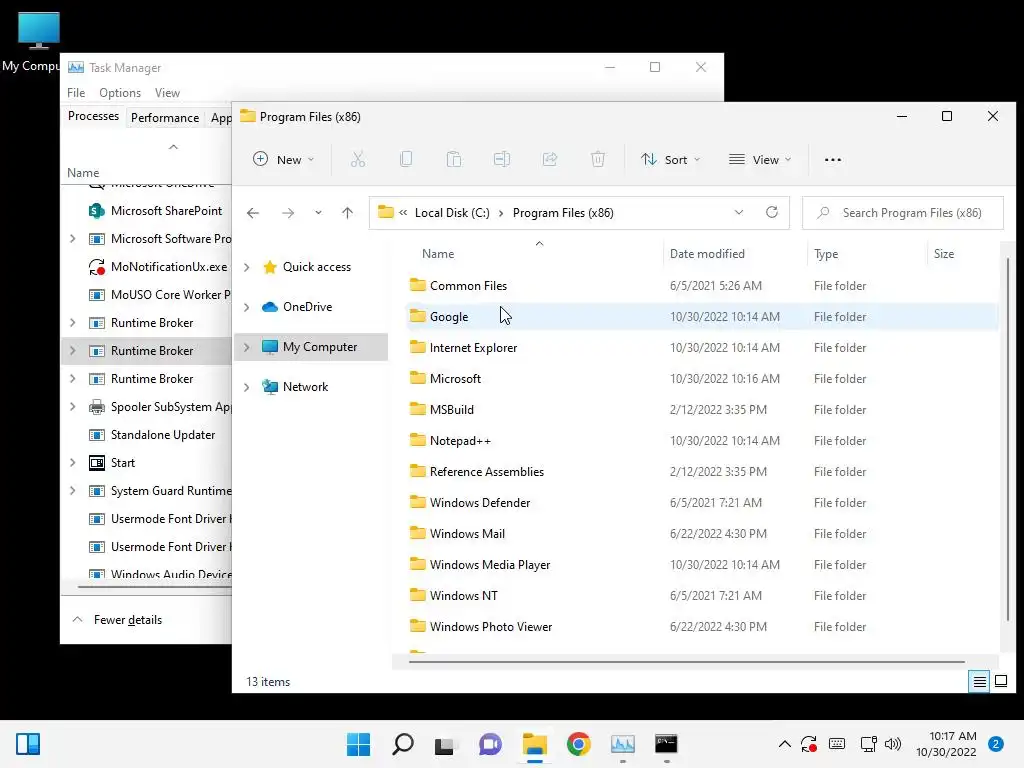The image size is (1024, 768).
Task: Select the MSBuild folder
Action: tap(701, 410)
